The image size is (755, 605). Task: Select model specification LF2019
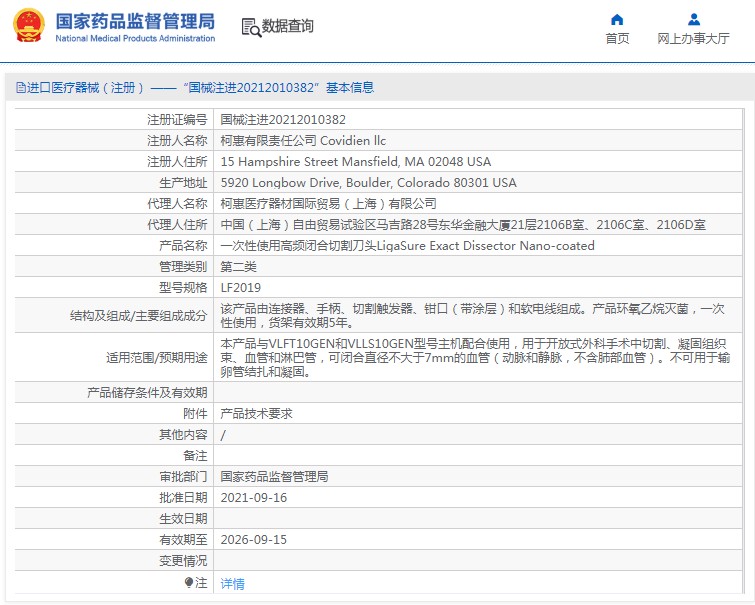[241, 288]
